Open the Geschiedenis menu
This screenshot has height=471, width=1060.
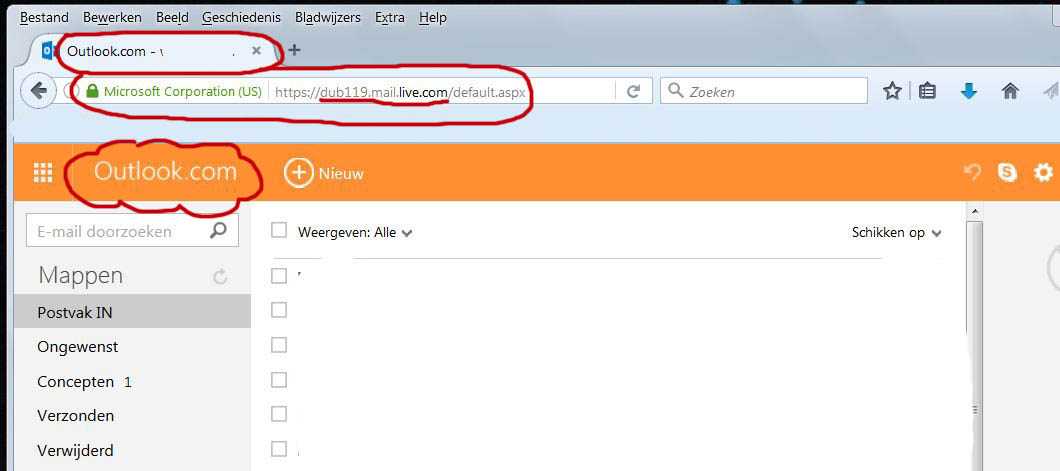click(242, 18)
